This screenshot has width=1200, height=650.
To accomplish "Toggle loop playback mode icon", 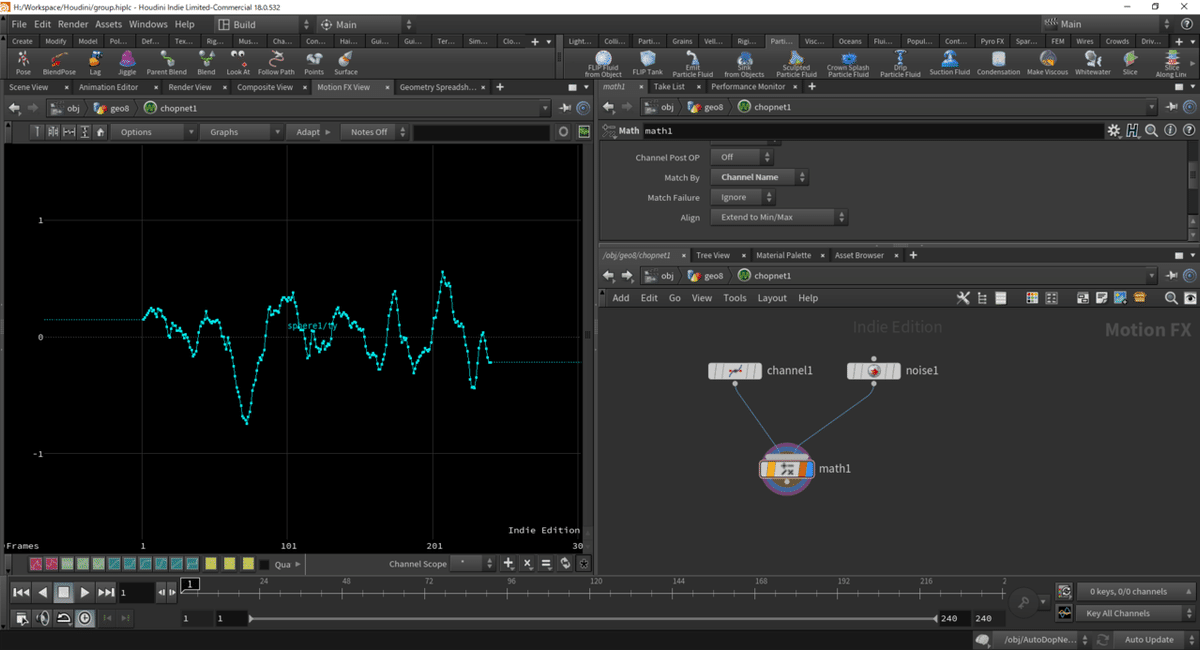I will (x=64, y=619).
